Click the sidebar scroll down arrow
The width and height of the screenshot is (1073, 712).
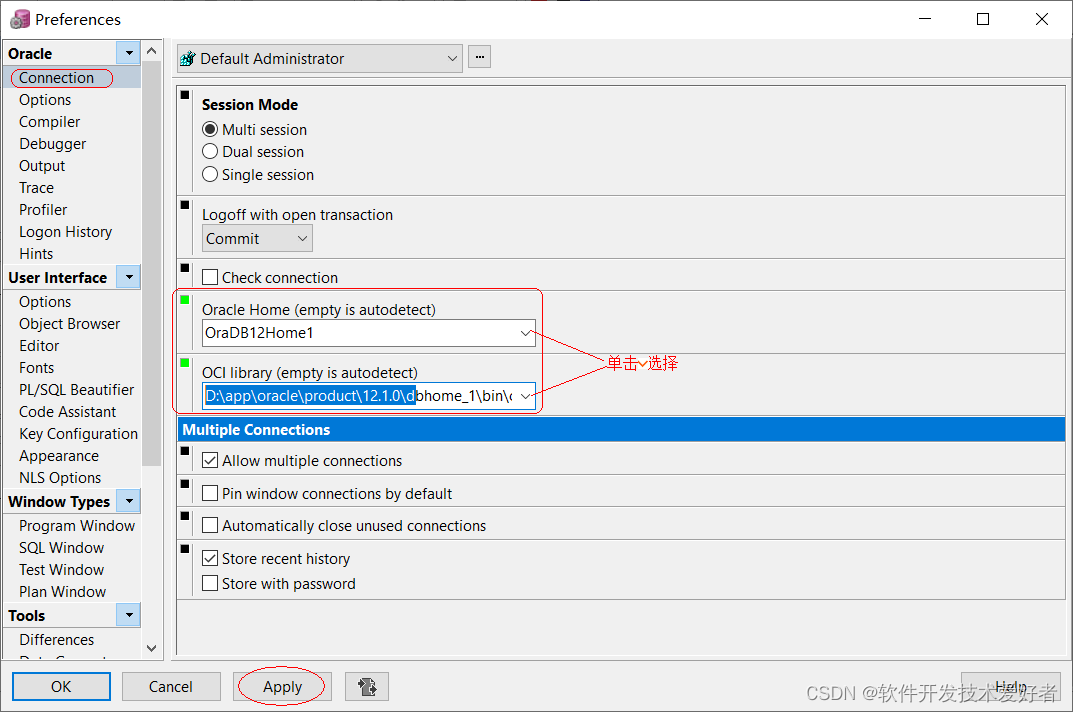pos(152,648)
